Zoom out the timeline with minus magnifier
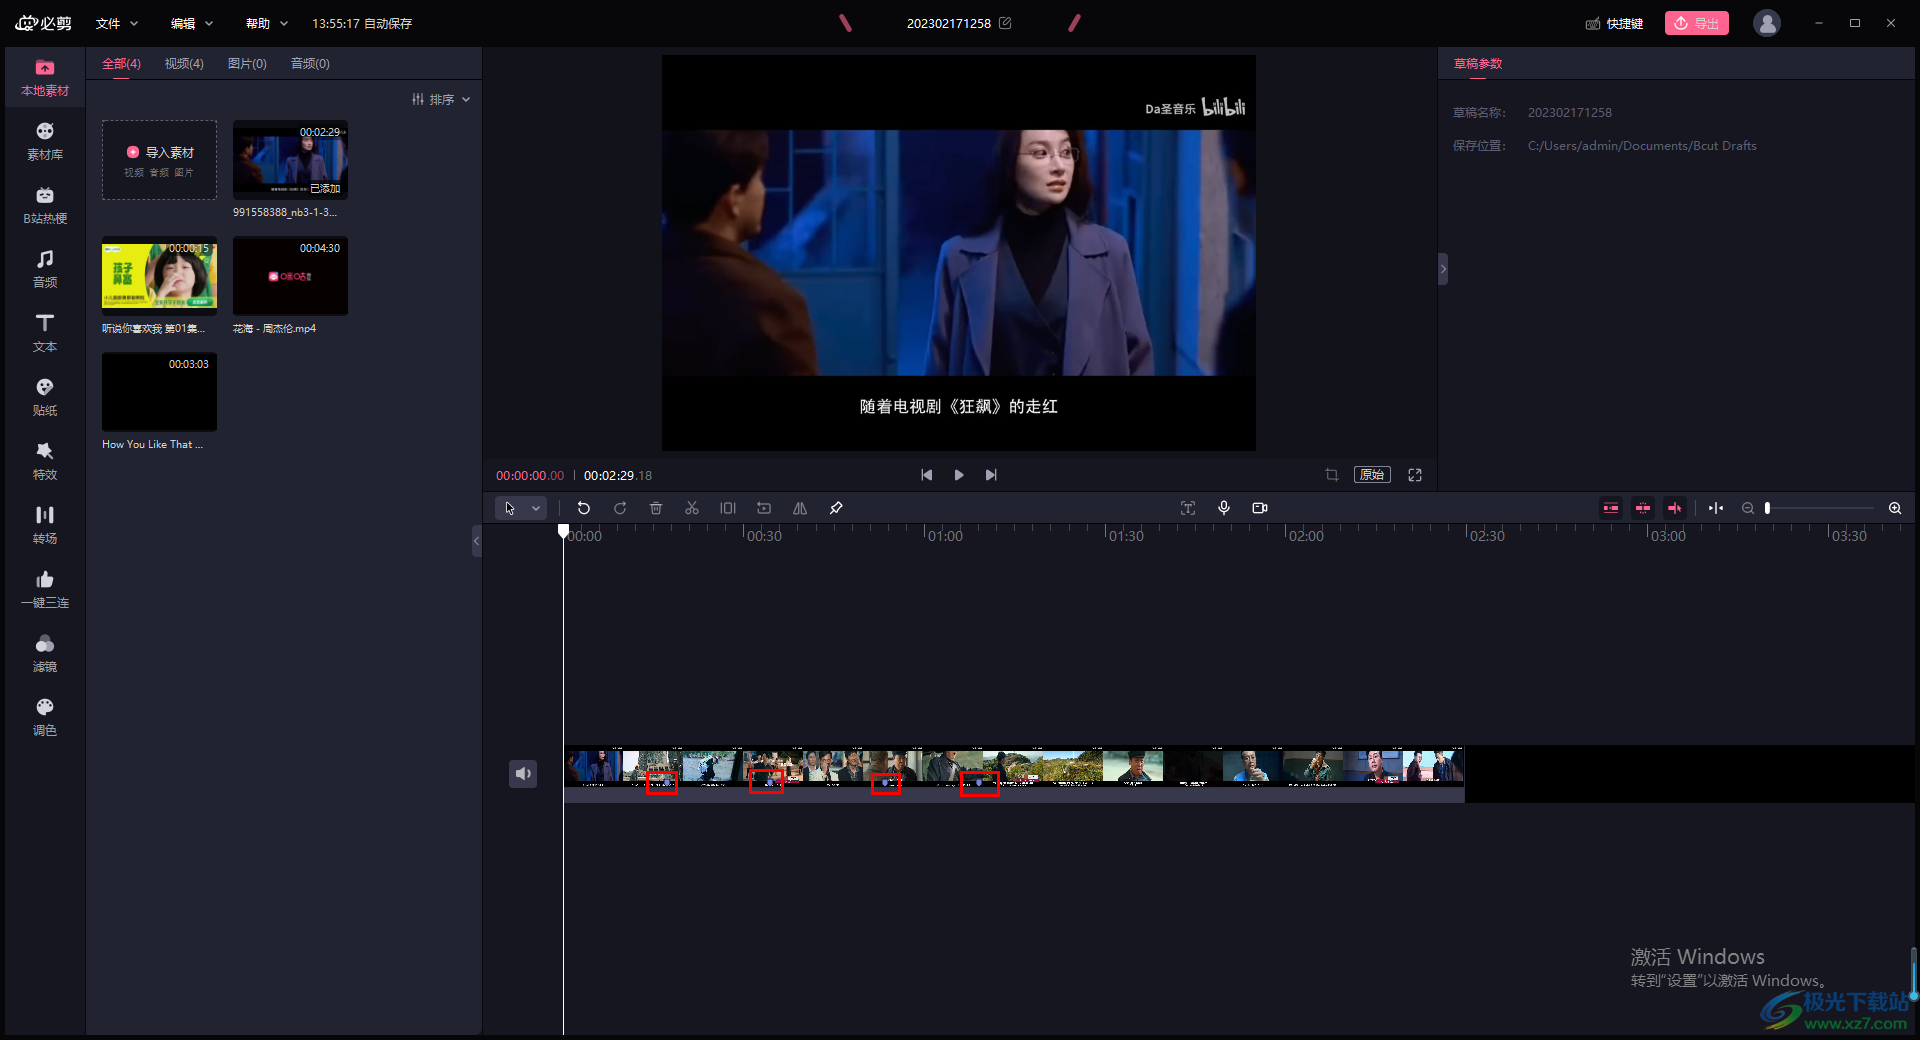 1748,508
